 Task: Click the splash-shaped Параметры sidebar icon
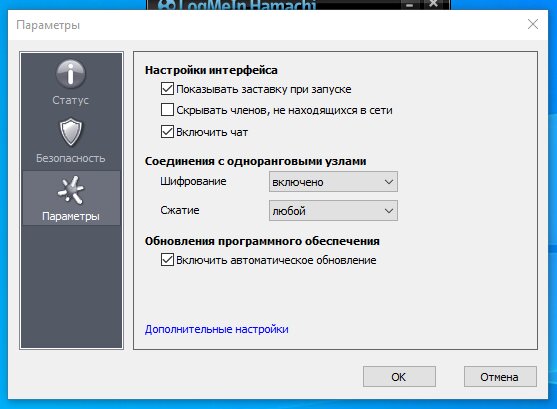tap(71, 190)
